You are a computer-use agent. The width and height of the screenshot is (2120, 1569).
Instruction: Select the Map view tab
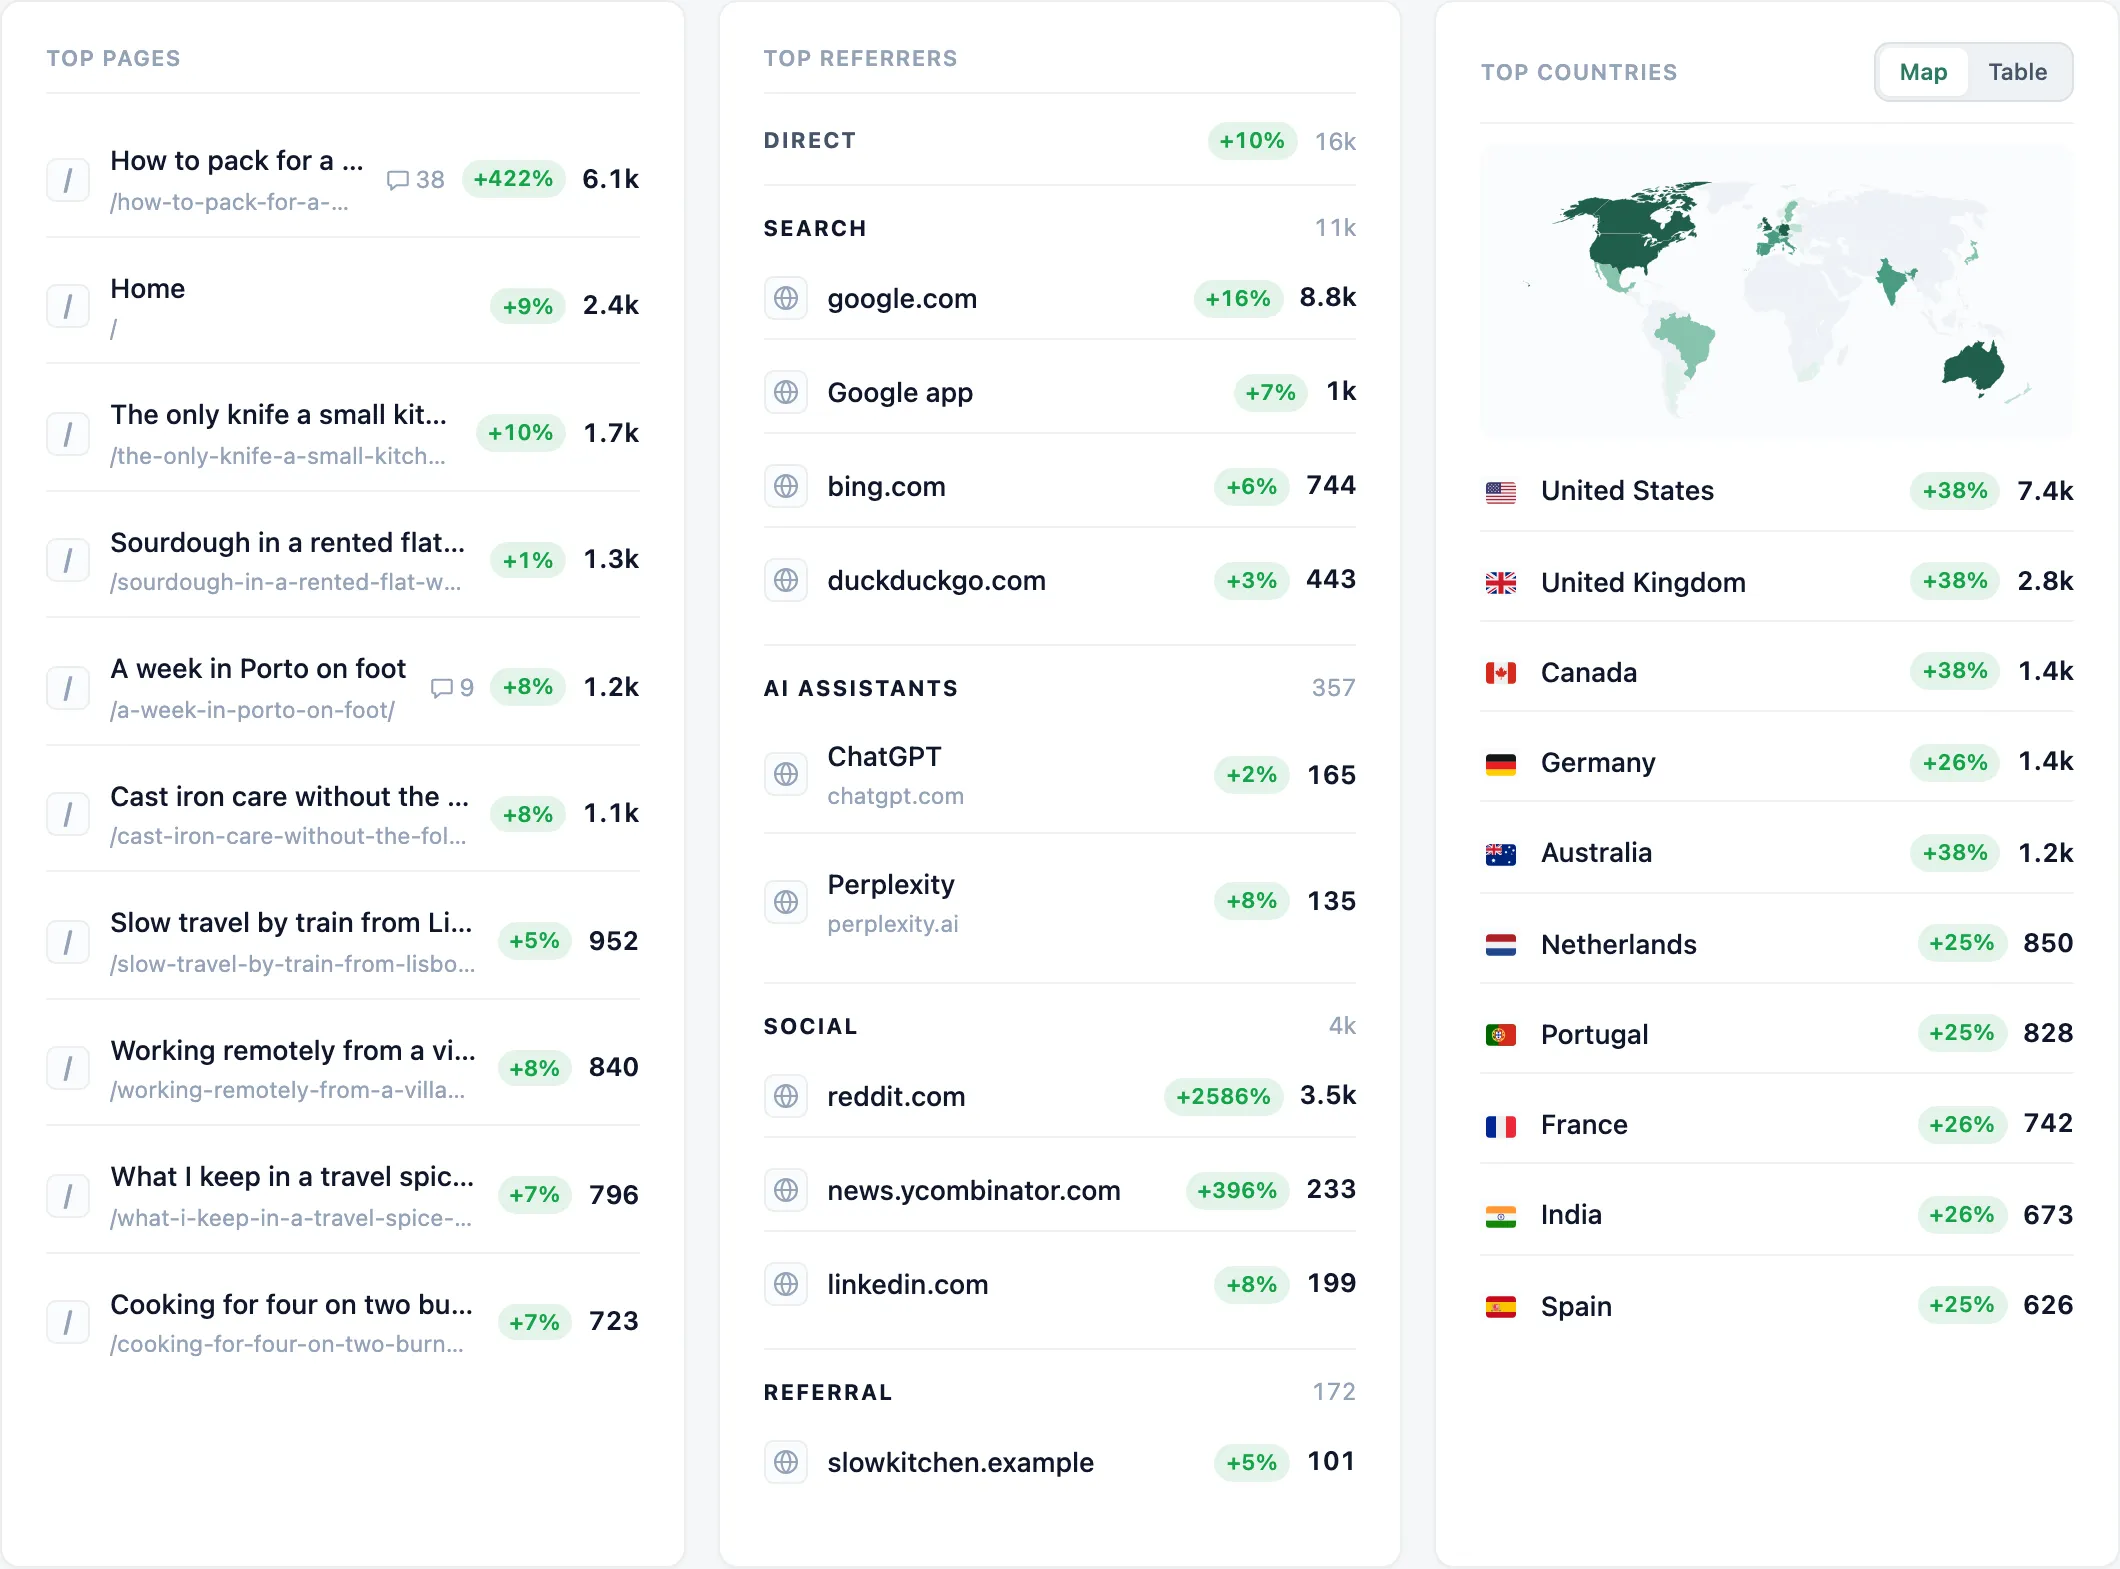(x=1923, y=72)
